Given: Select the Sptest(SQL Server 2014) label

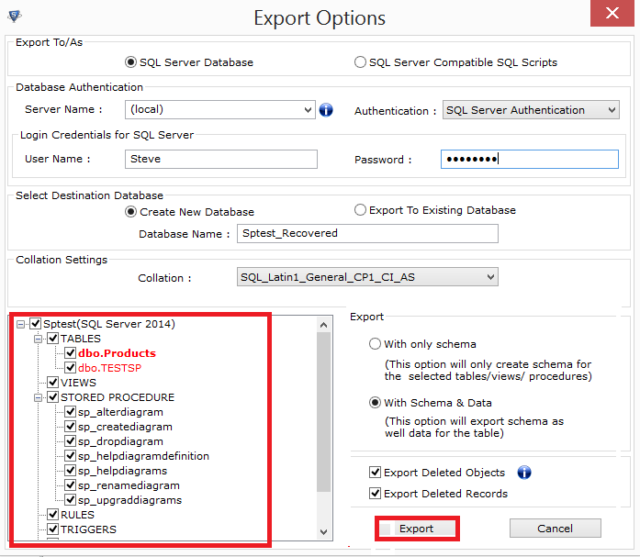Looking at the screenshot, I should tap(109, 324).
